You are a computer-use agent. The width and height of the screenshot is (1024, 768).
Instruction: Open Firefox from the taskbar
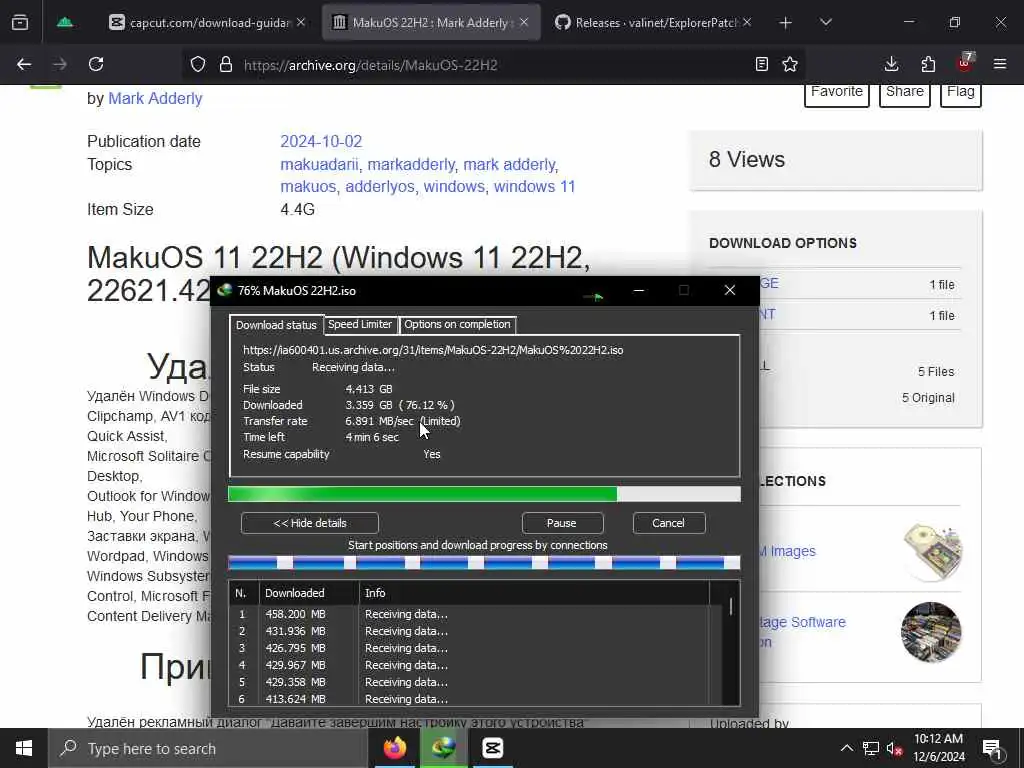point(394,748)
